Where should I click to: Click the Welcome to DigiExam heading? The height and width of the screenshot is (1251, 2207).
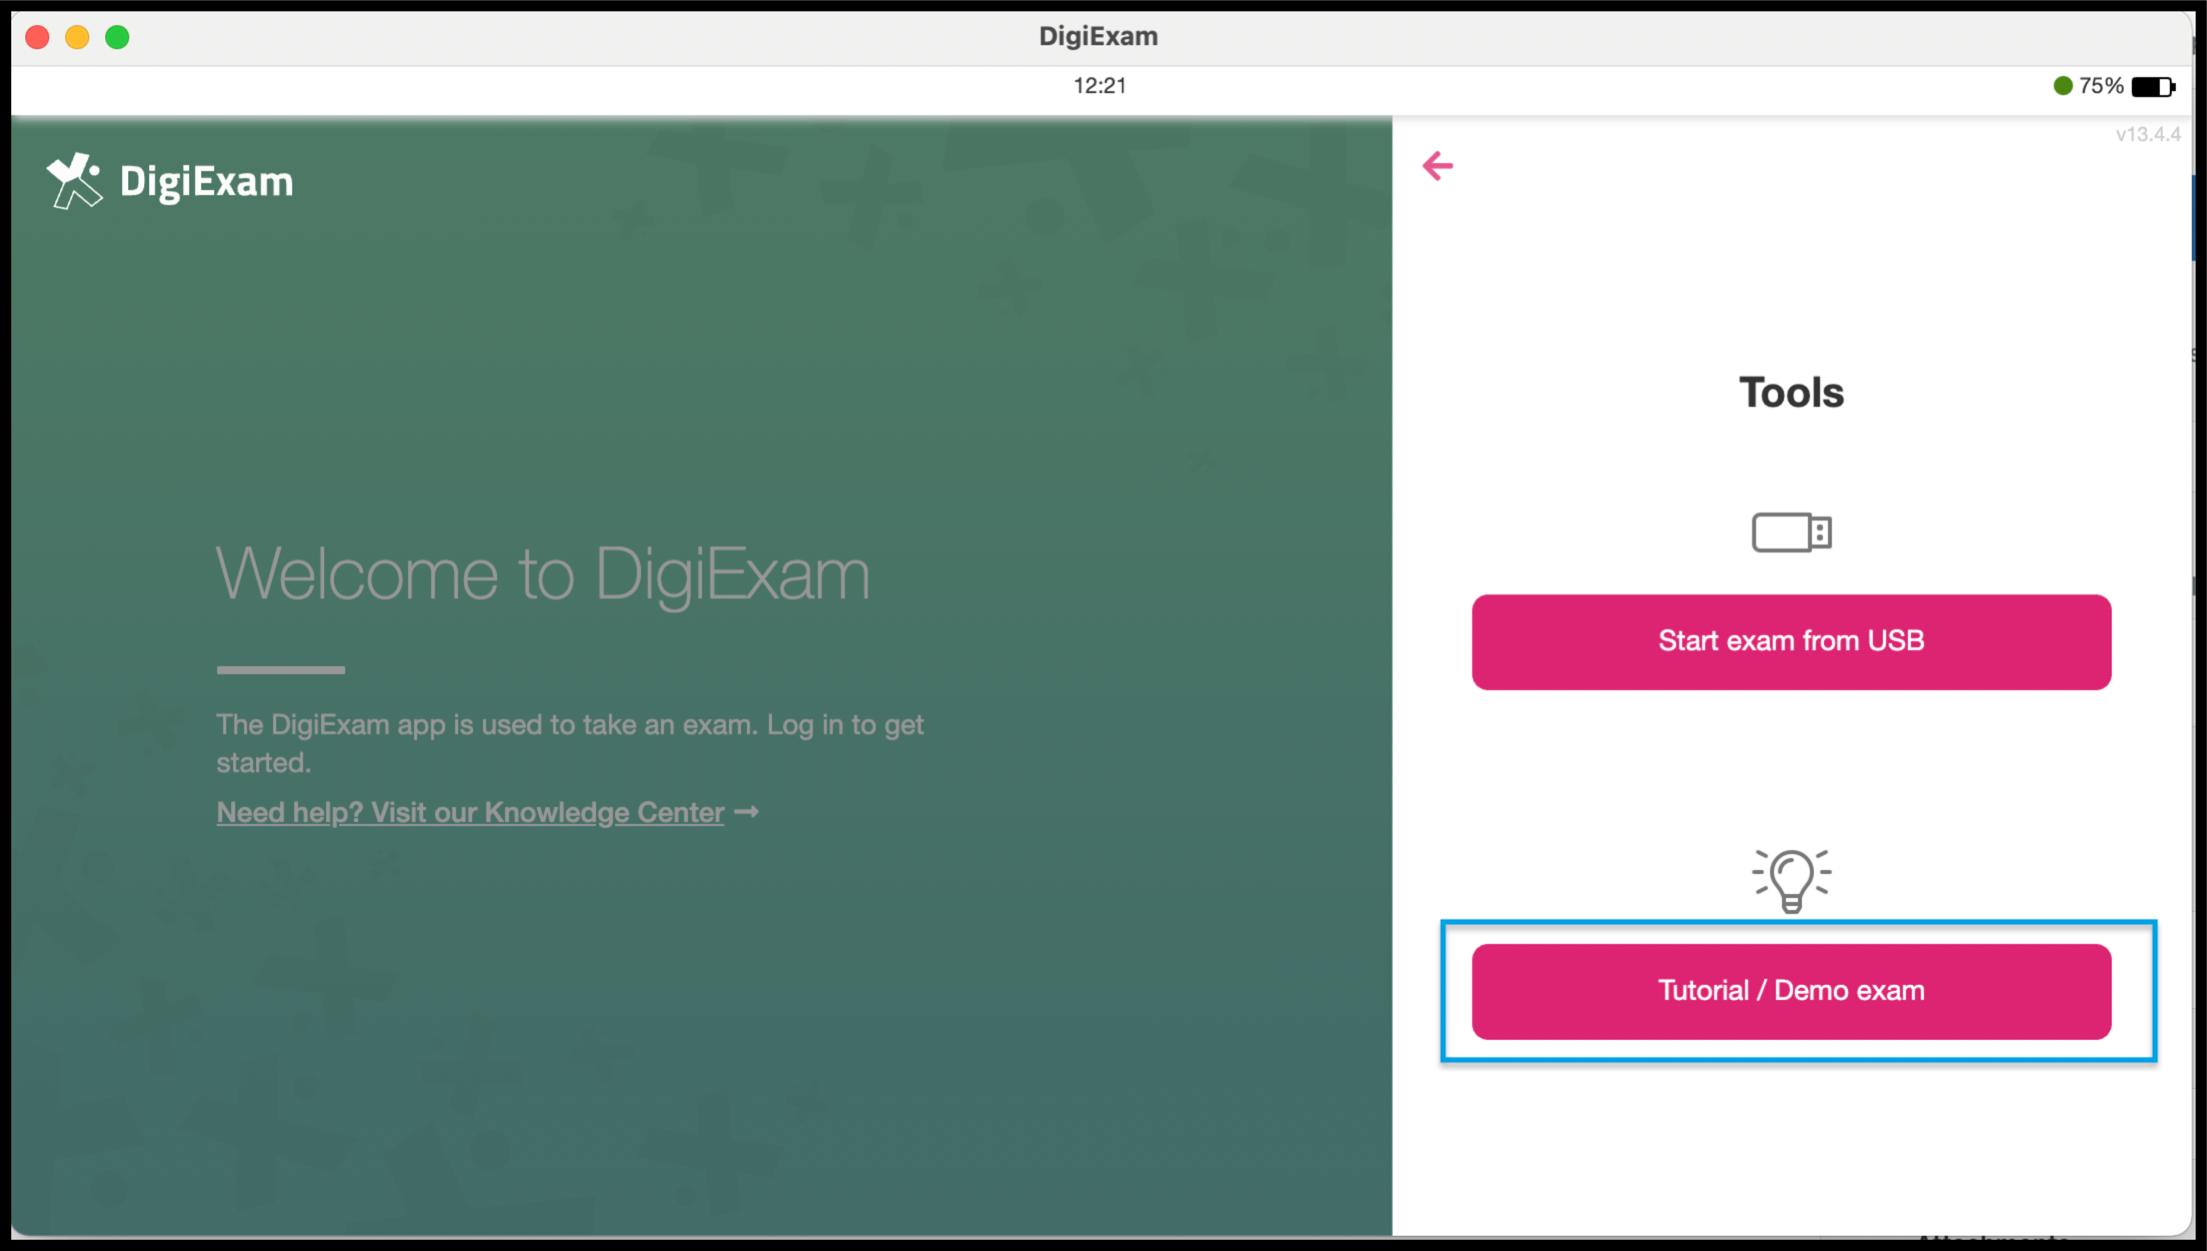pyautogui.click(x=543, y=575)
